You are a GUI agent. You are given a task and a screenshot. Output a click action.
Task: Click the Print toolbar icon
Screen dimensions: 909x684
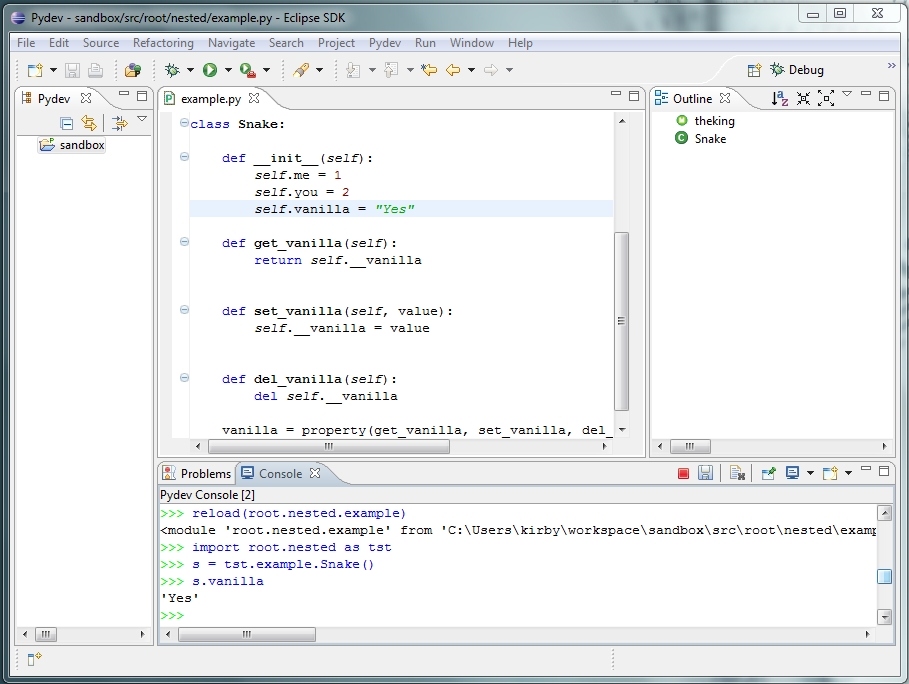tap(95, 70)
